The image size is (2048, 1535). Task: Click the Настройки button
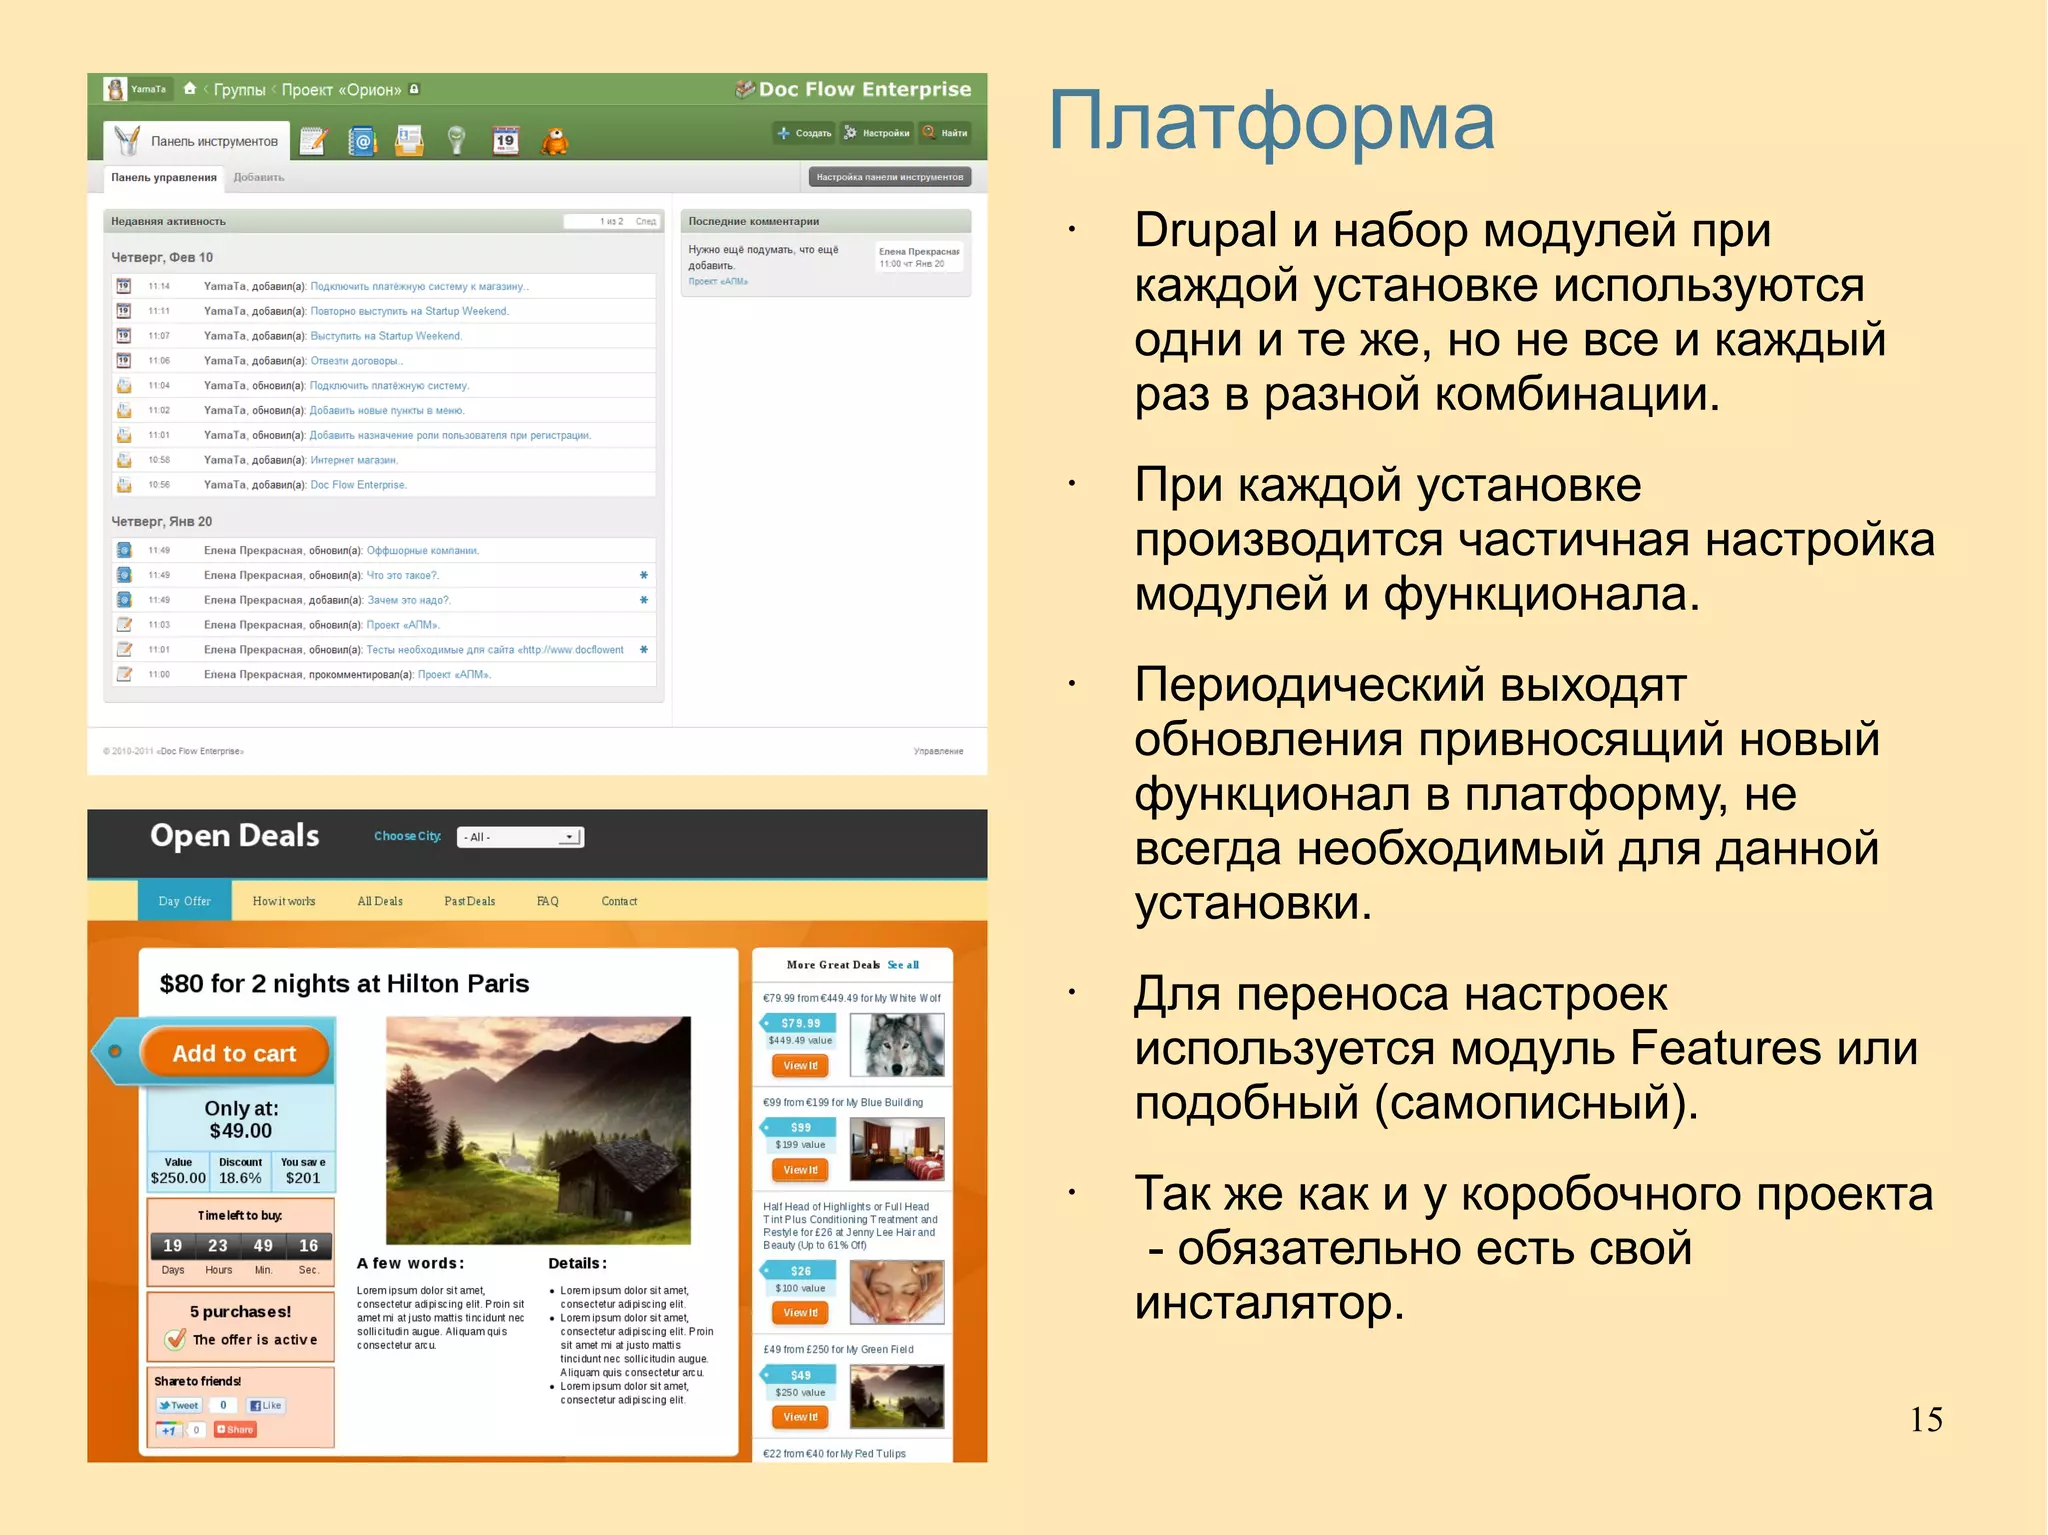877,133
